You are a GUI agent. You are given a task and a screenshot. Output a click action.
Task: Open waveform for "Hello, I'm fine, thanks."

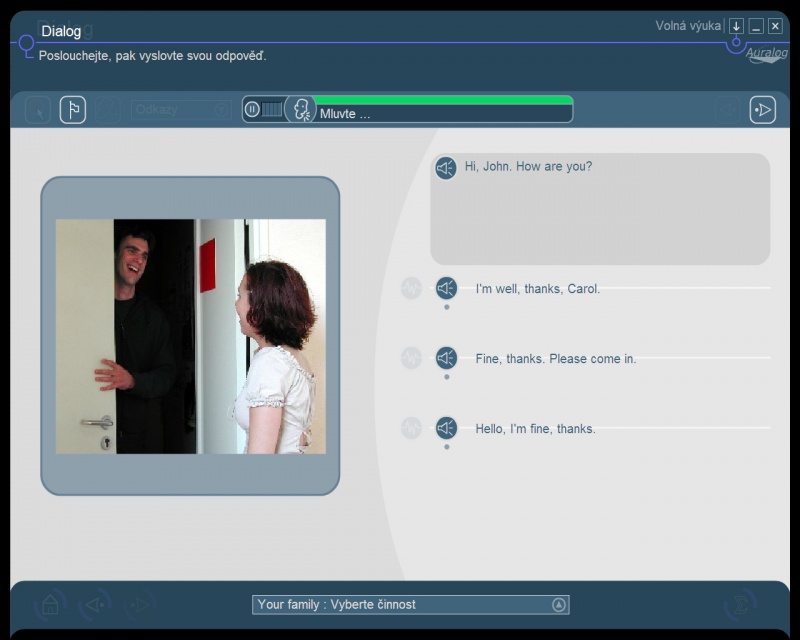tap(411, 428)
